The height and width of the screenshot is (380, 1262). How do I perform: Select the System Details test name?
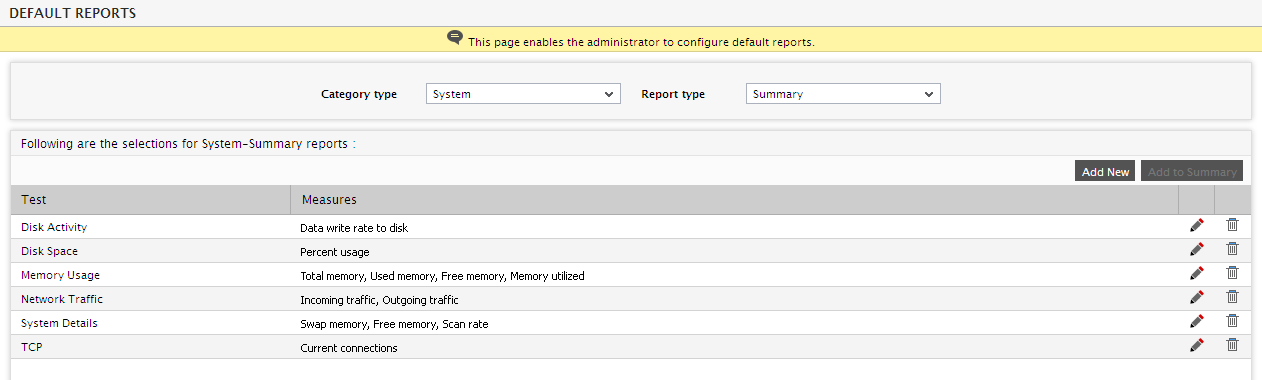point(59,323)
